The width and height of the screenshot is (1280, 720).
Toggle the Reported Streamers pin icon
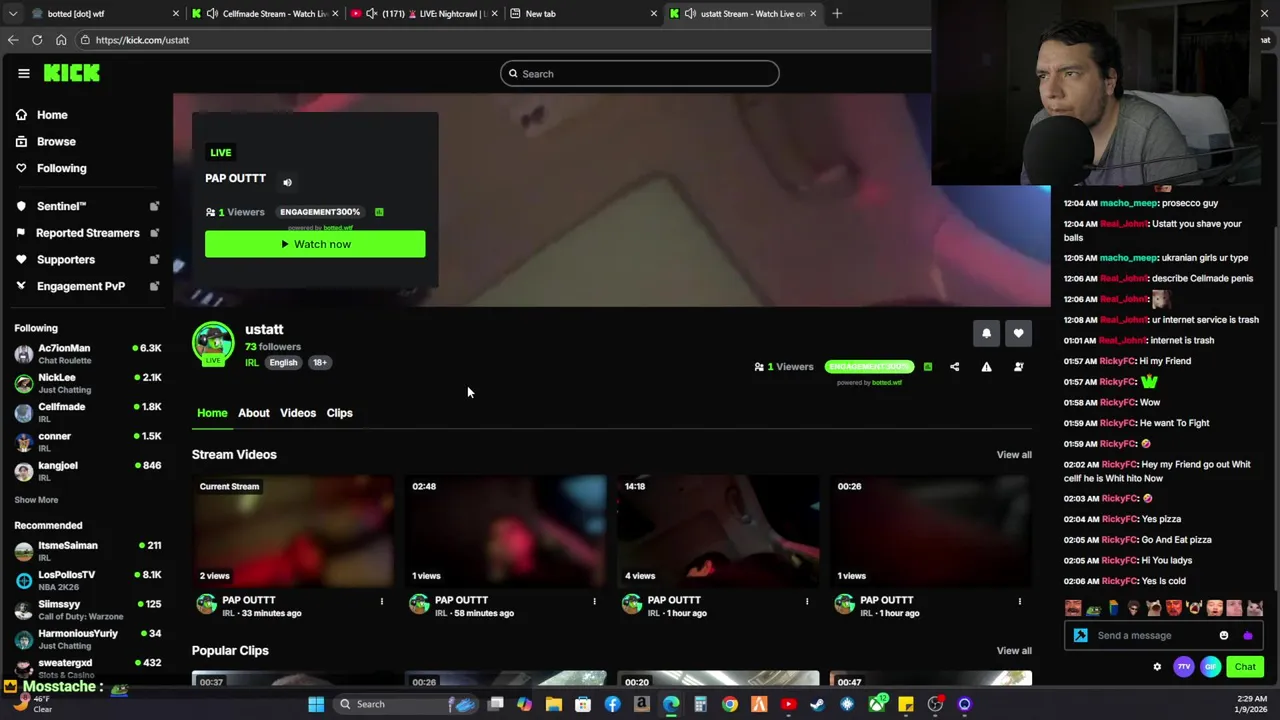click(154, 233)
